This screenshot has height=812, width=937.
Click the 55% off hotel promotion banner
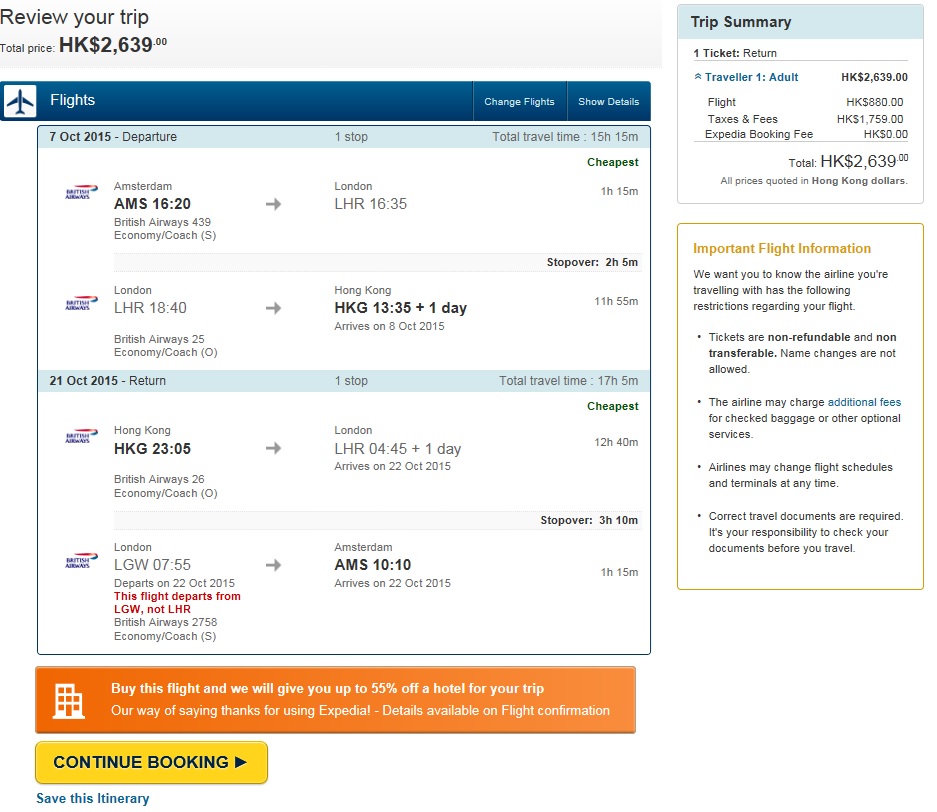click(335, 700)
